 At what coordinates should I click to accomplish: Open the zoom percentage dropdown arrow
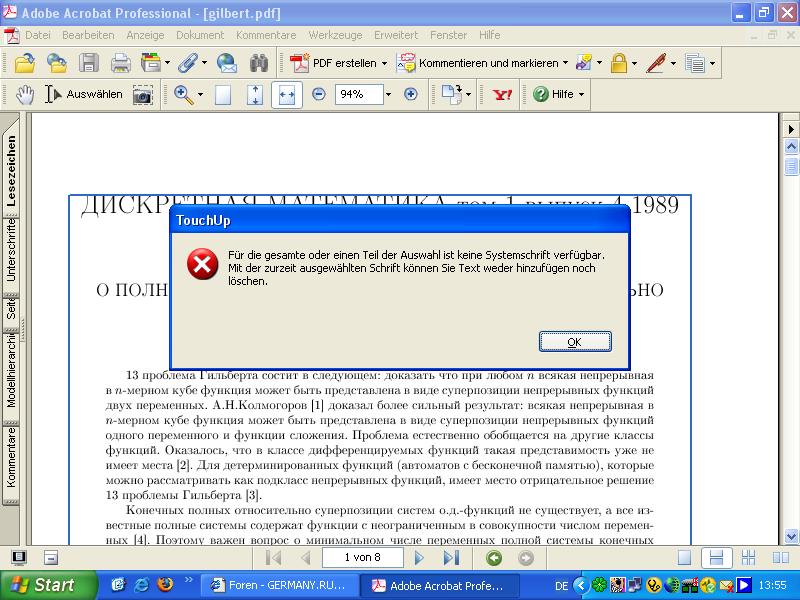(x=387, y=94)
